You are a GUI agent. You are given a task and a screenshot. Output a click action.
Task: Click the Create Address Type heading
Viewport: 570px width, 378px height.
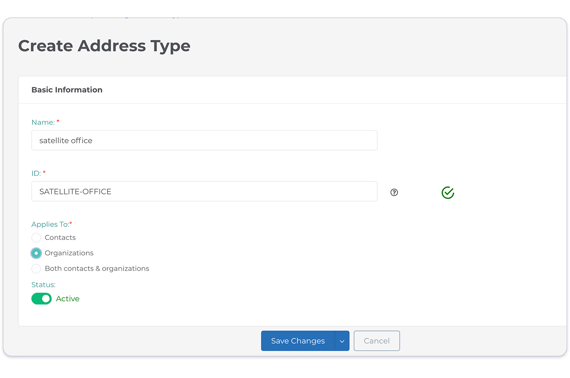[x=104, y=46]
